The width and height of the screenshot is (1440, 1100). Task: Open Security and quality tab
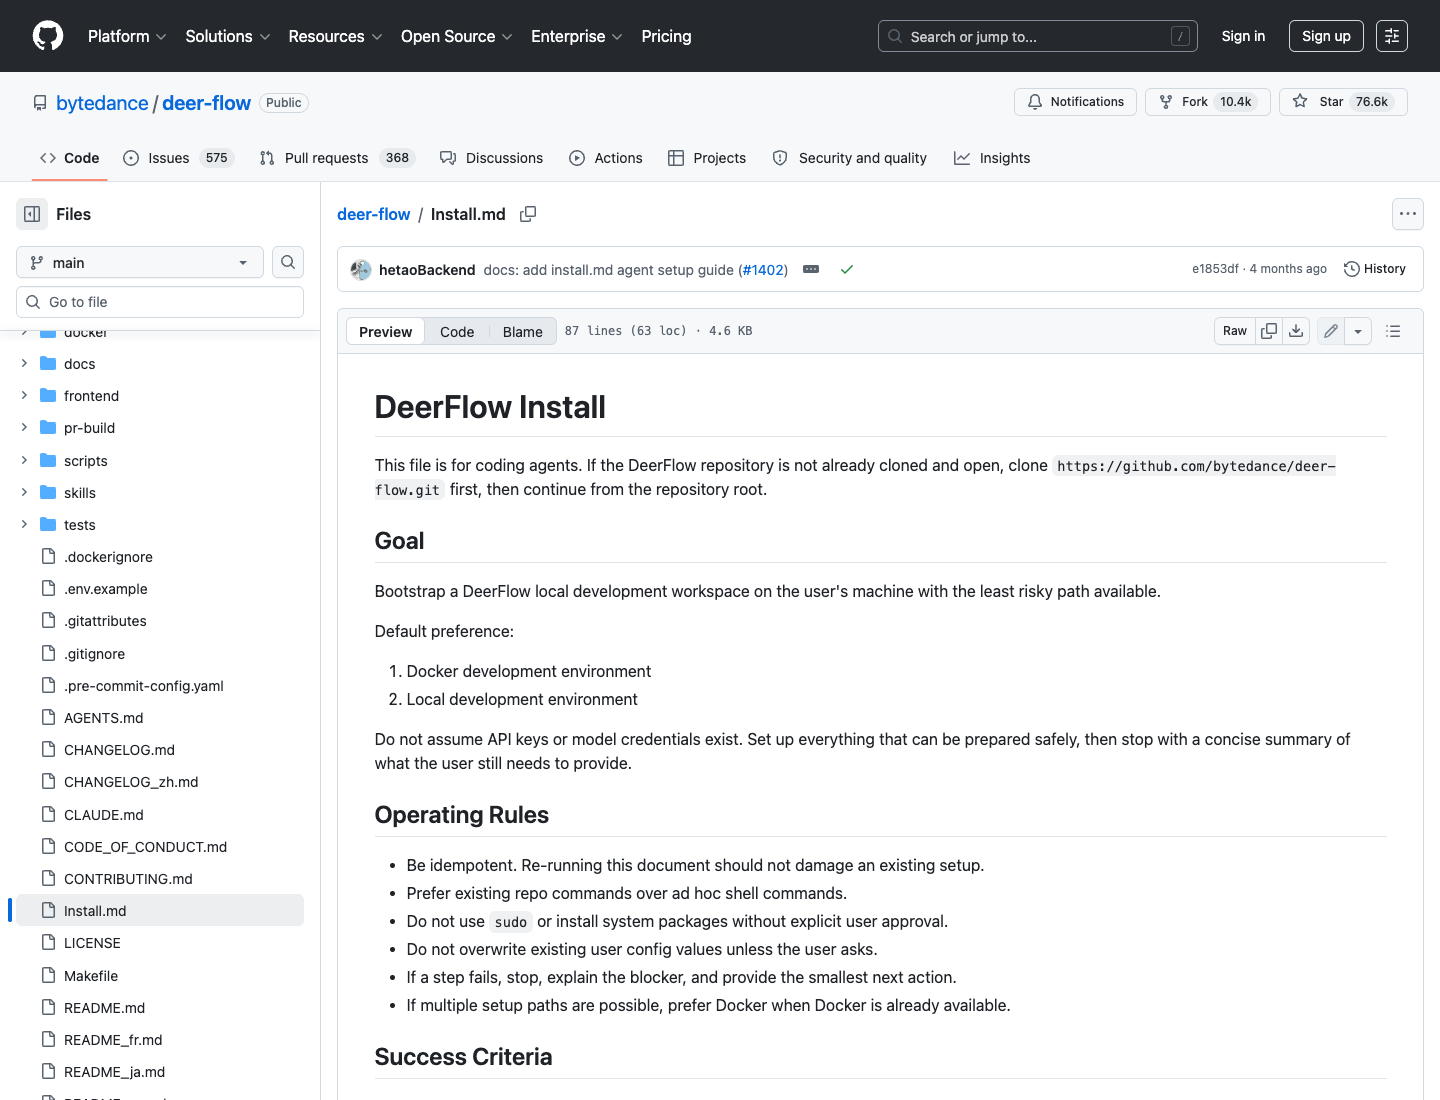tap(850, 158)
